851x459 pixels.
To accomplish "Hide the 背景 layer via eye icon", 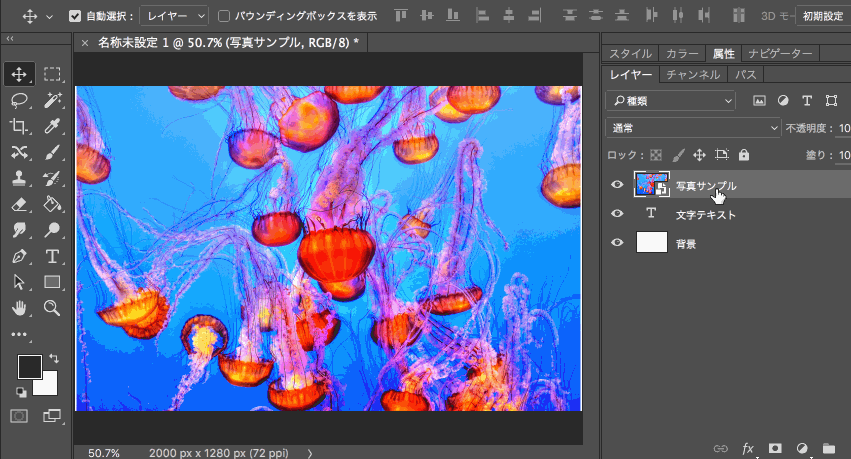I will pos(617,242).
